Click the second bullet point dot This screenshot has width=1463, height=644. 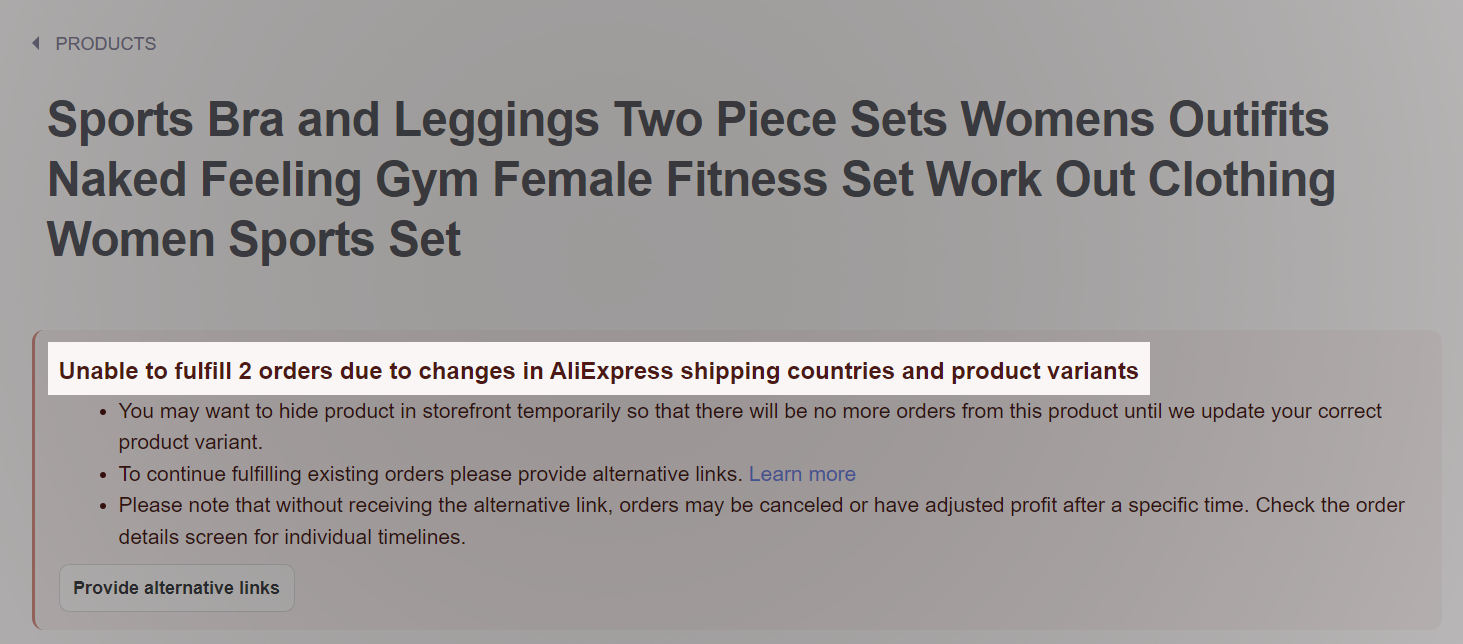pyautogui.click(x=103, y=474)
